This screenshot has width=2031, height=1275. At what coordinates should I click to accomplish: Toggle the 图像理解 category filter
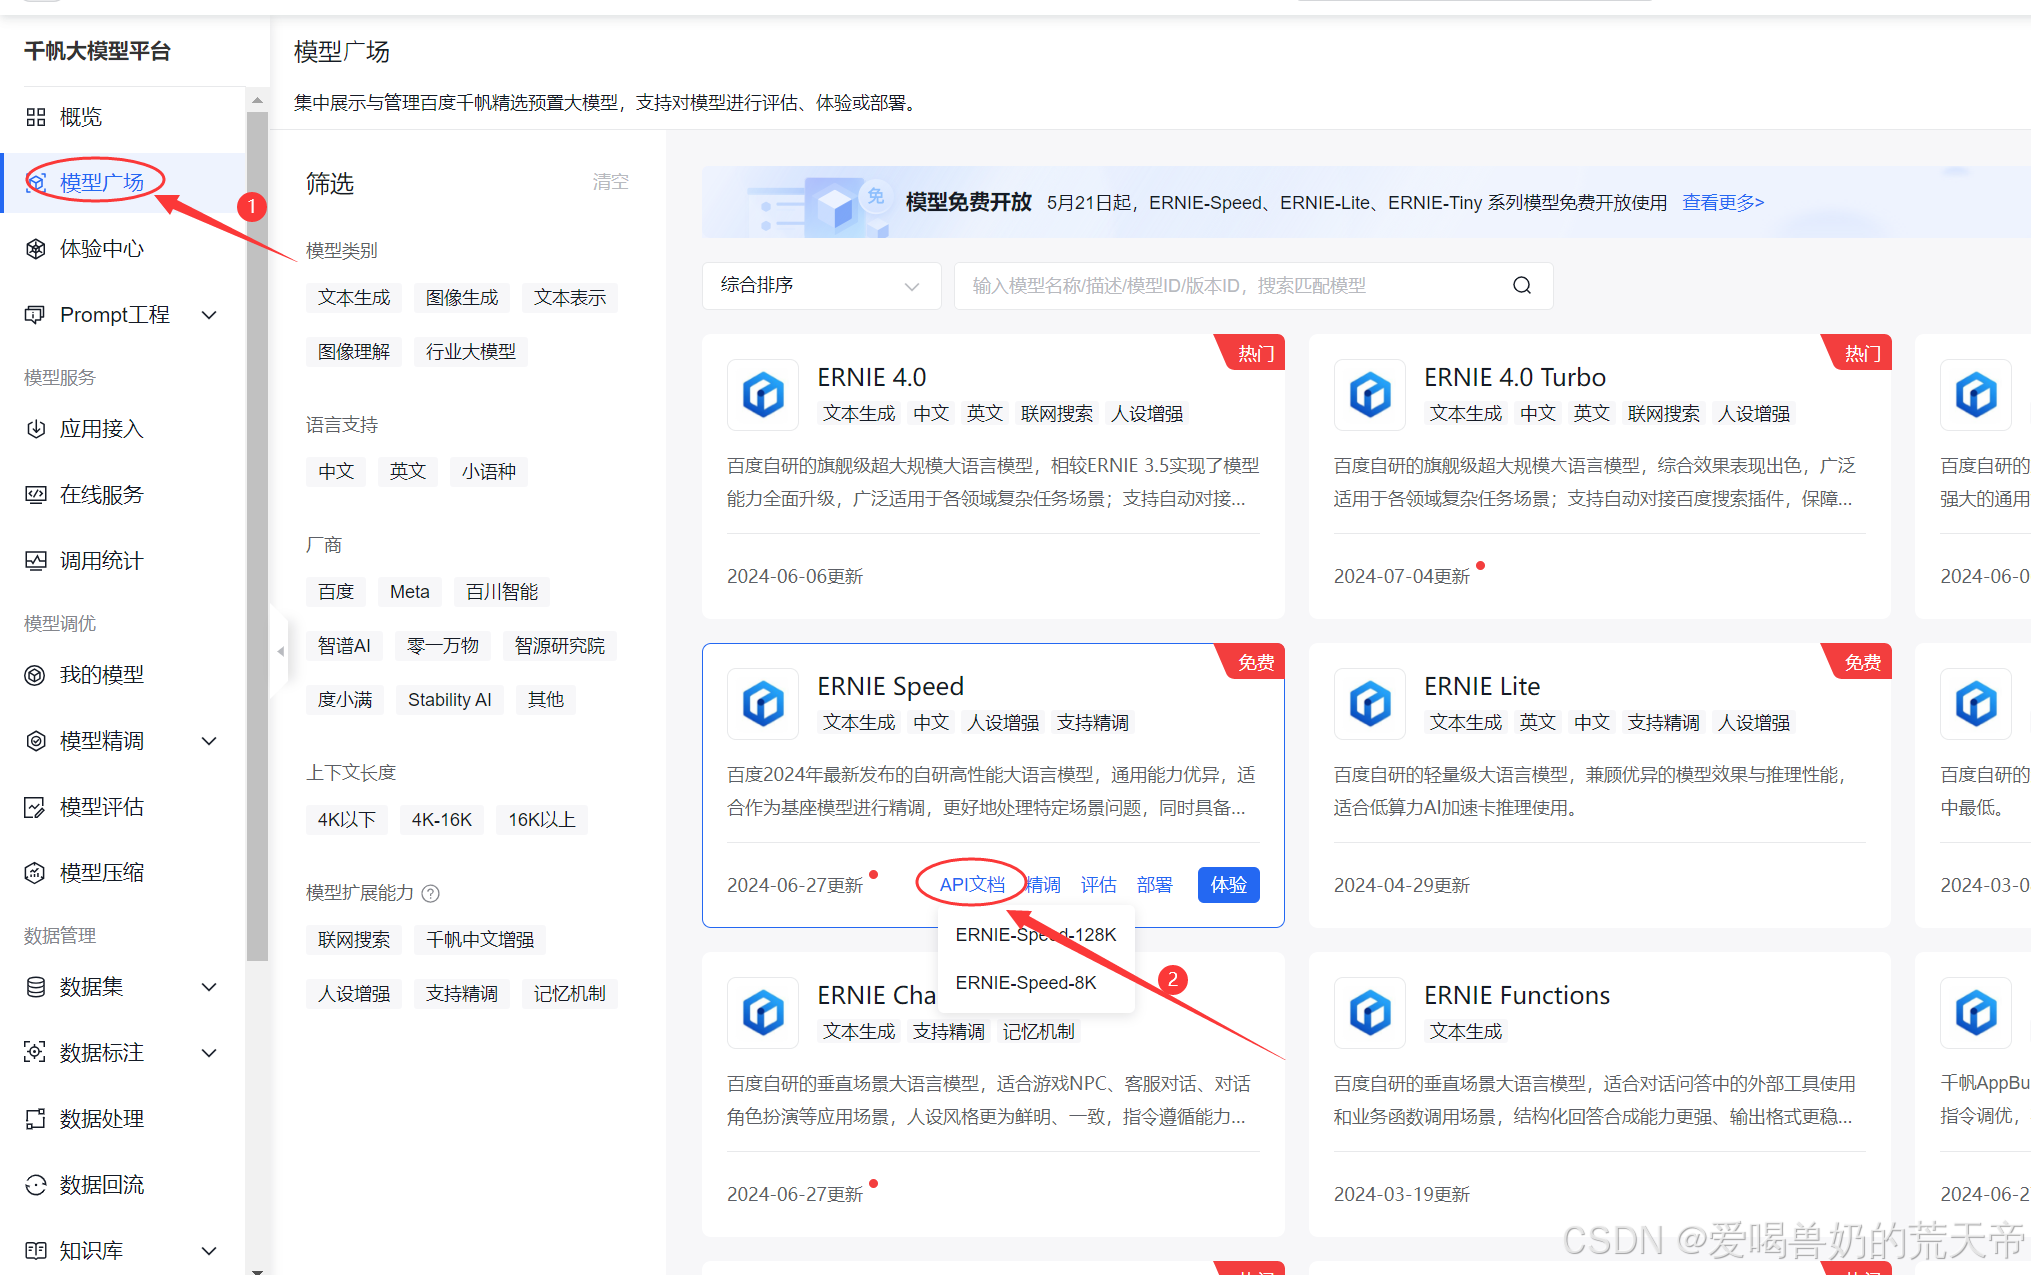point(354,352)
